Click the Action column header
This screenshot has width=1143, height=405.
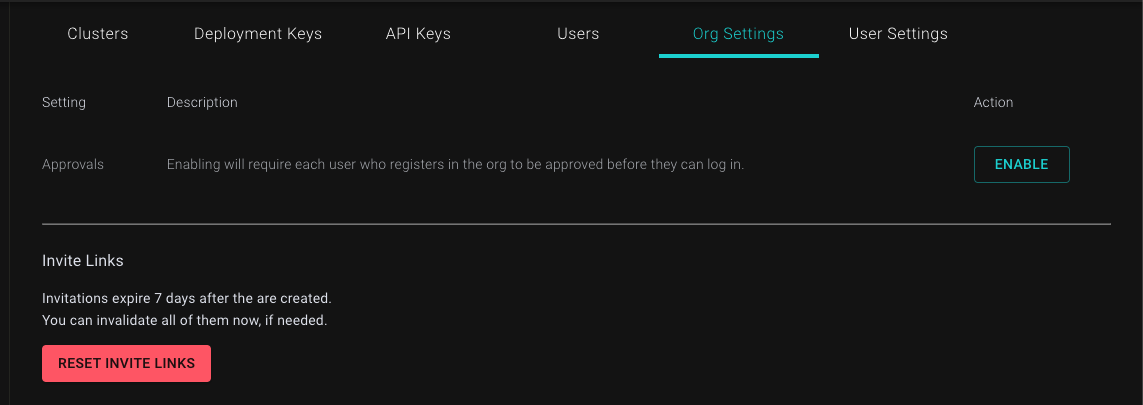coord(993,103)
